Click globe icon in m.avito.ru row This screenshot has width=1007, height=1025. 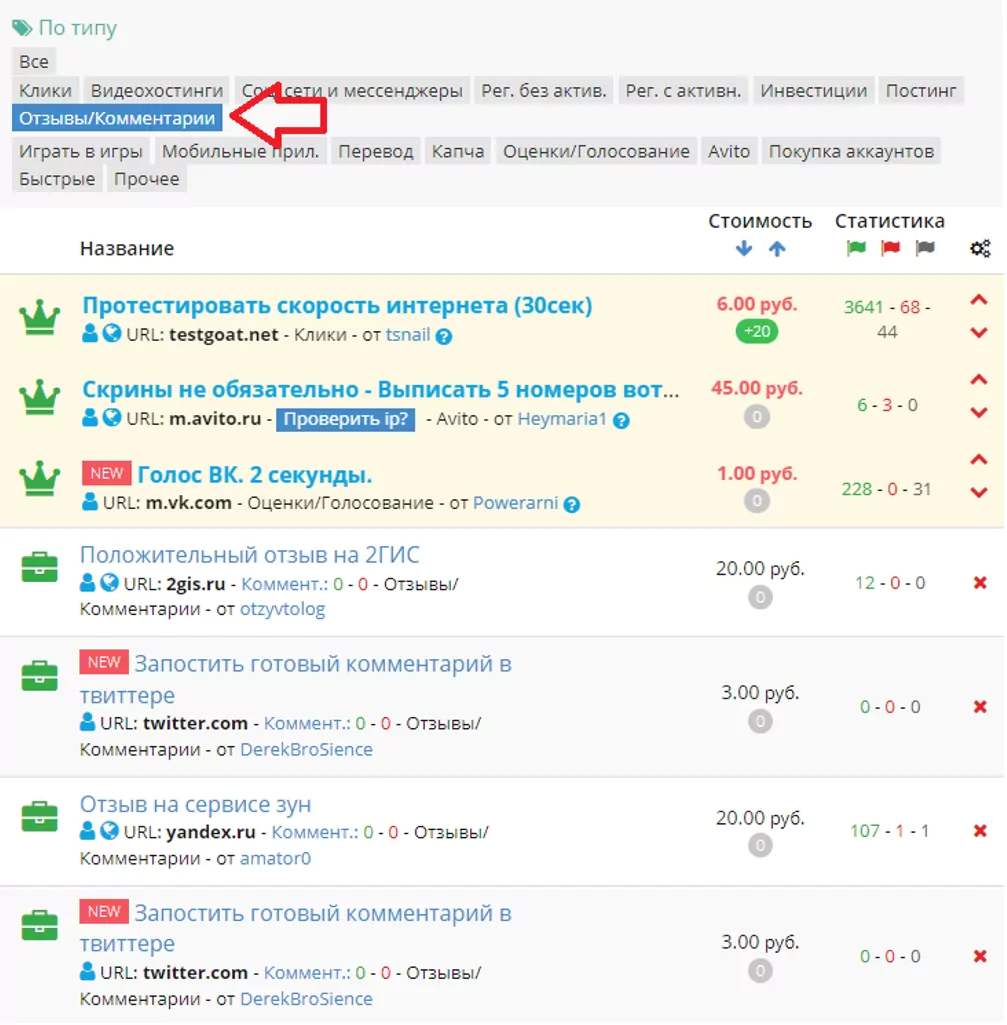click(112, 417)
